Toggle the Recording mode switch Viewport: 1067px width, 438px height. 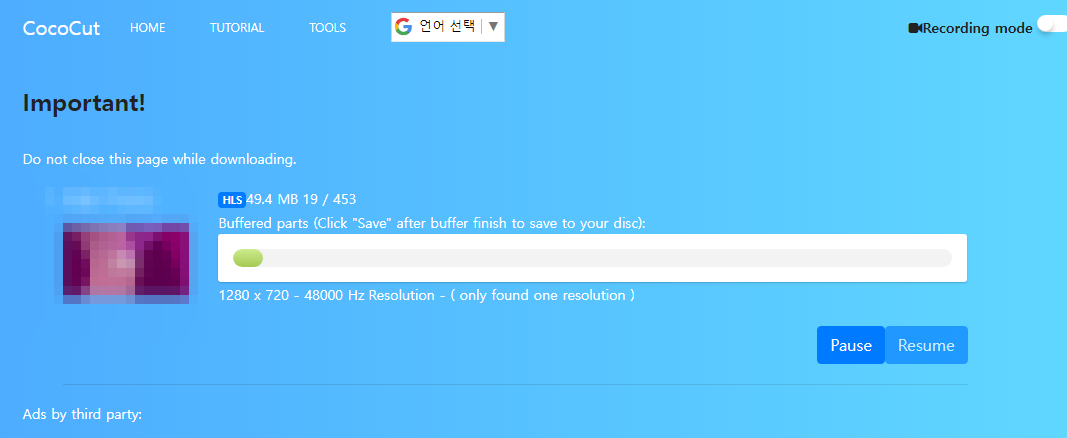coord(1051,26)
